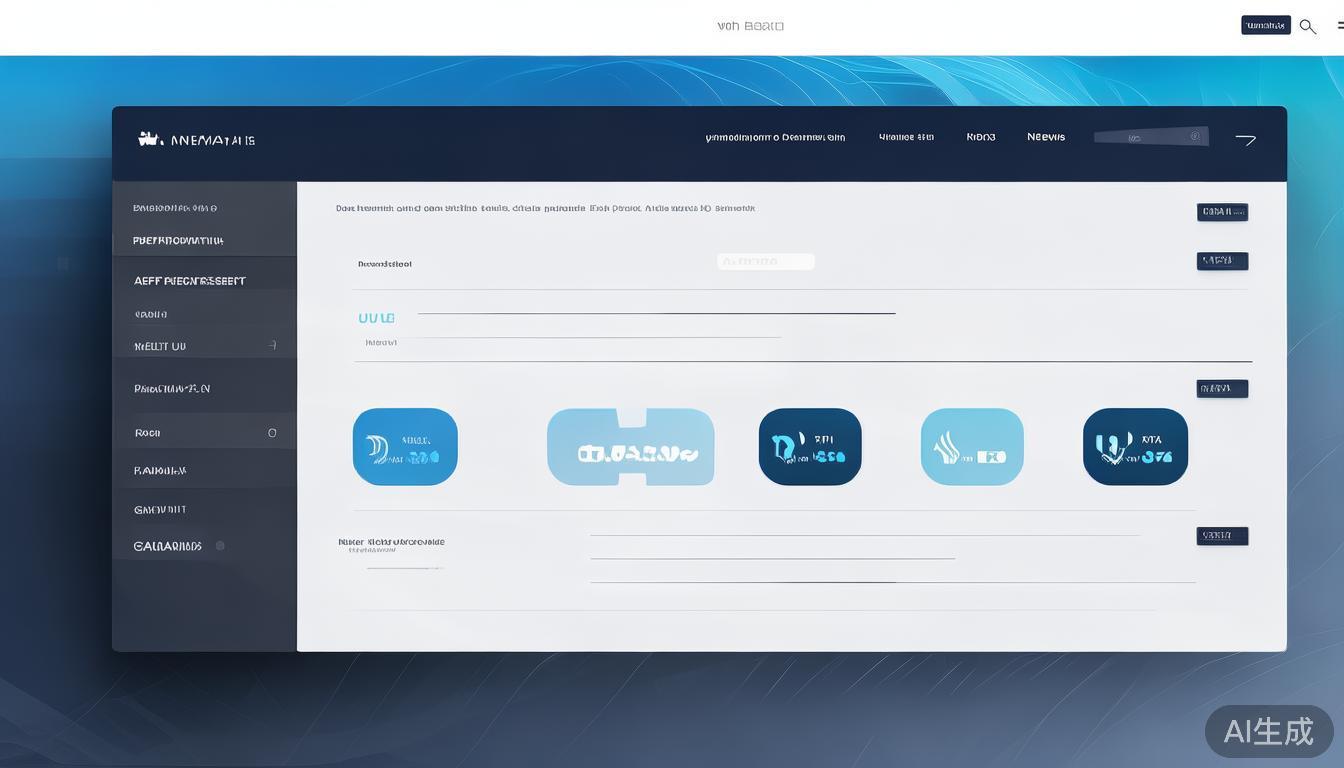Click the app logo in the header
The image size is (1344, 768).
pos(151,139)
